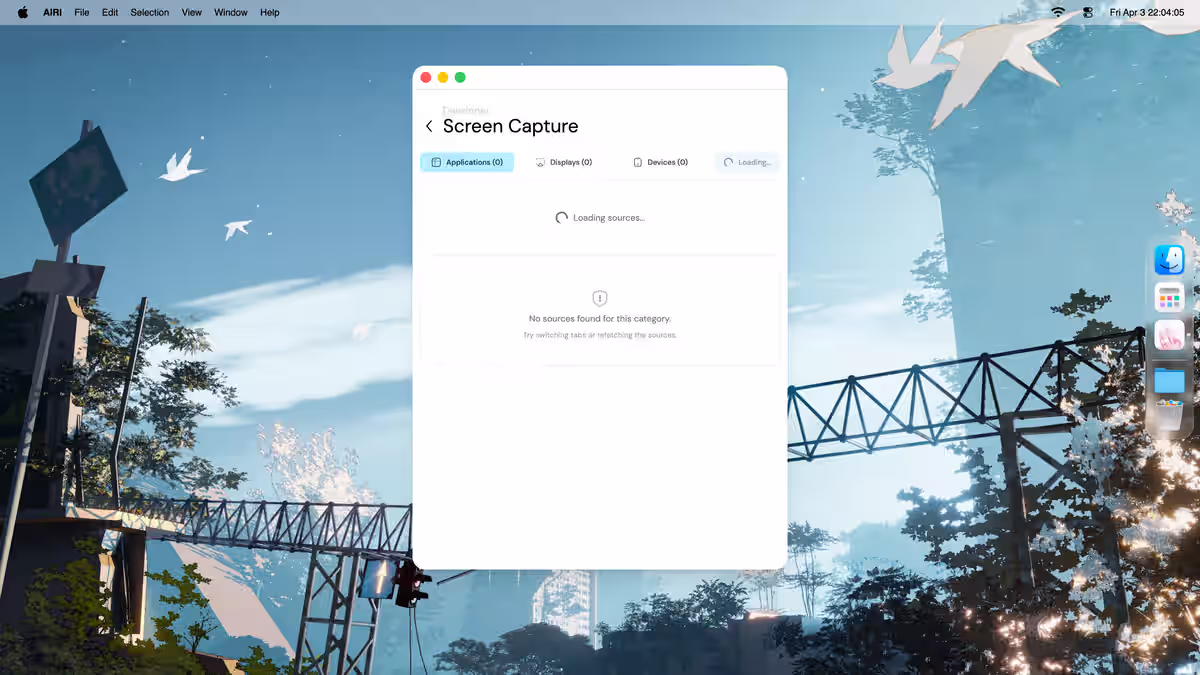Viewport: 1200px width, 675px height.
Task: Click 'Try switching tabs or refetching the sources.' hint
Action: (x=600, y=335)
